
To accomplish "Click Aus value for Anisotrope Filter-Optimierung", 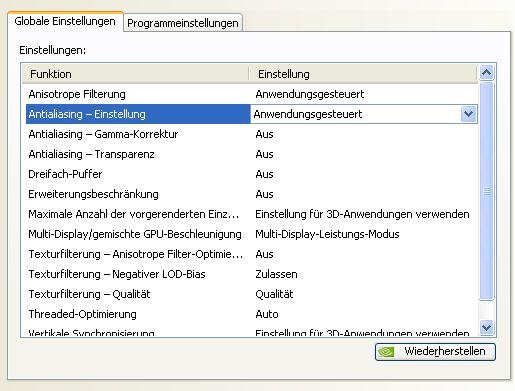I will 264,254.
